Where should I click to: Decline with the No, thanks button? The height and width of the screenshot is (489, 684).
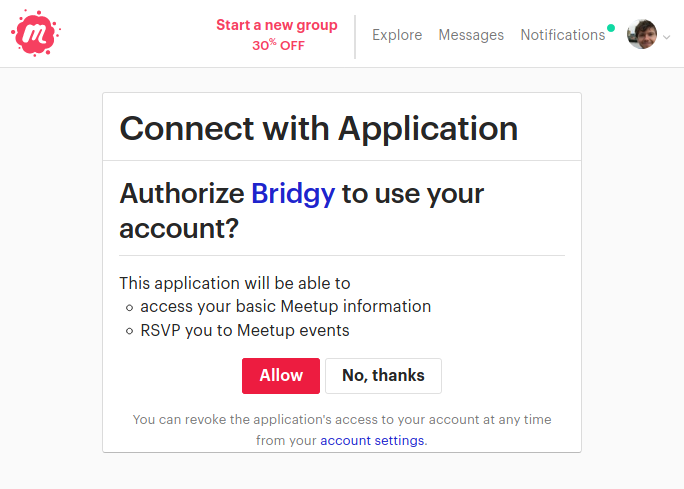pos(383,376)
